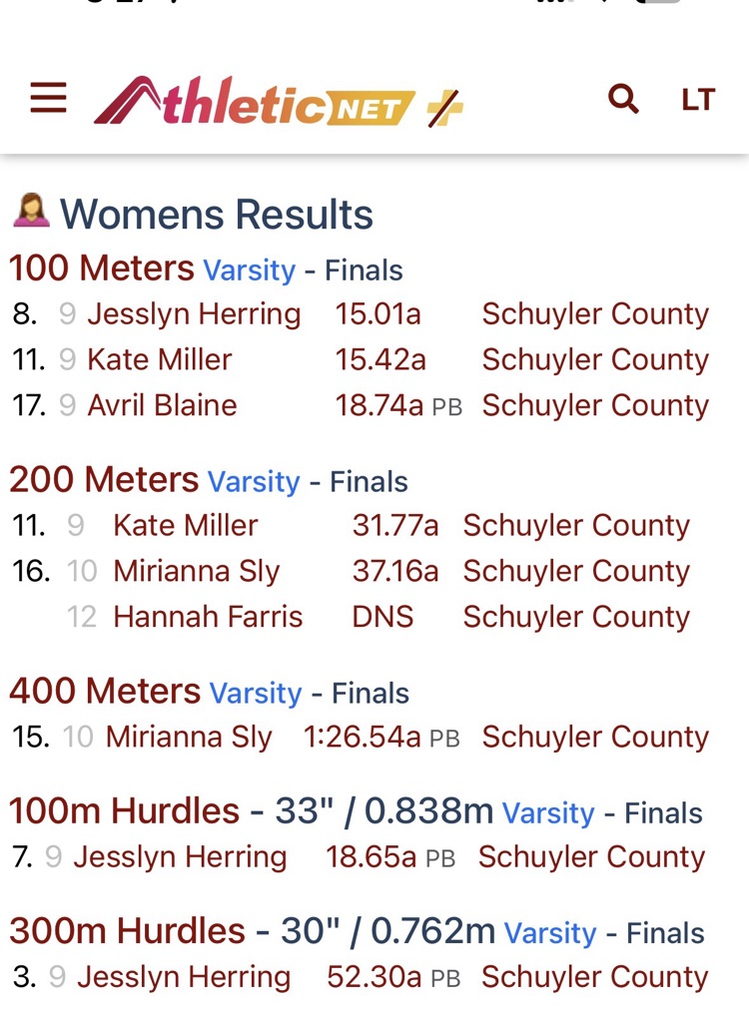The image size is (749, 1024).
Task: Open the 100m Hurdles event link
Action: coord(124,811)
